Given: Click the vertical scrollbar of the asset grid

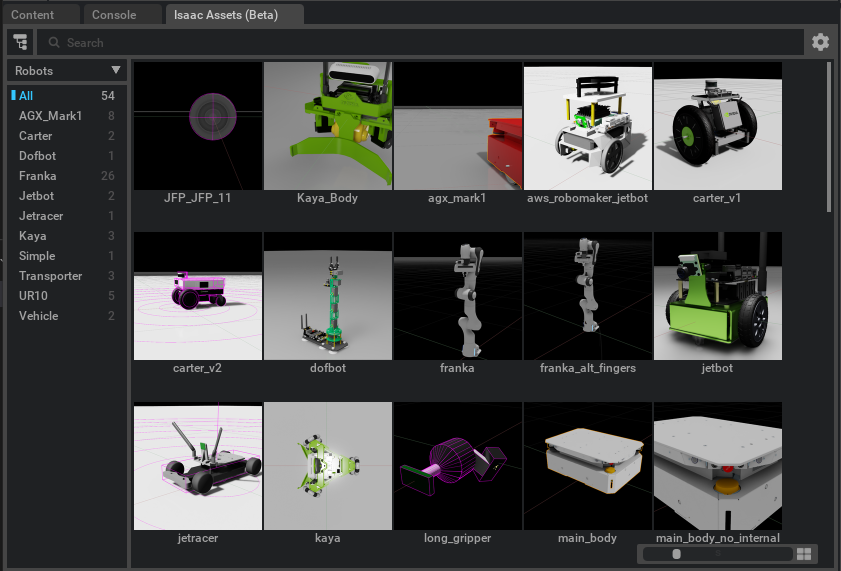Looking at the screenshot, I should point(829,137).
